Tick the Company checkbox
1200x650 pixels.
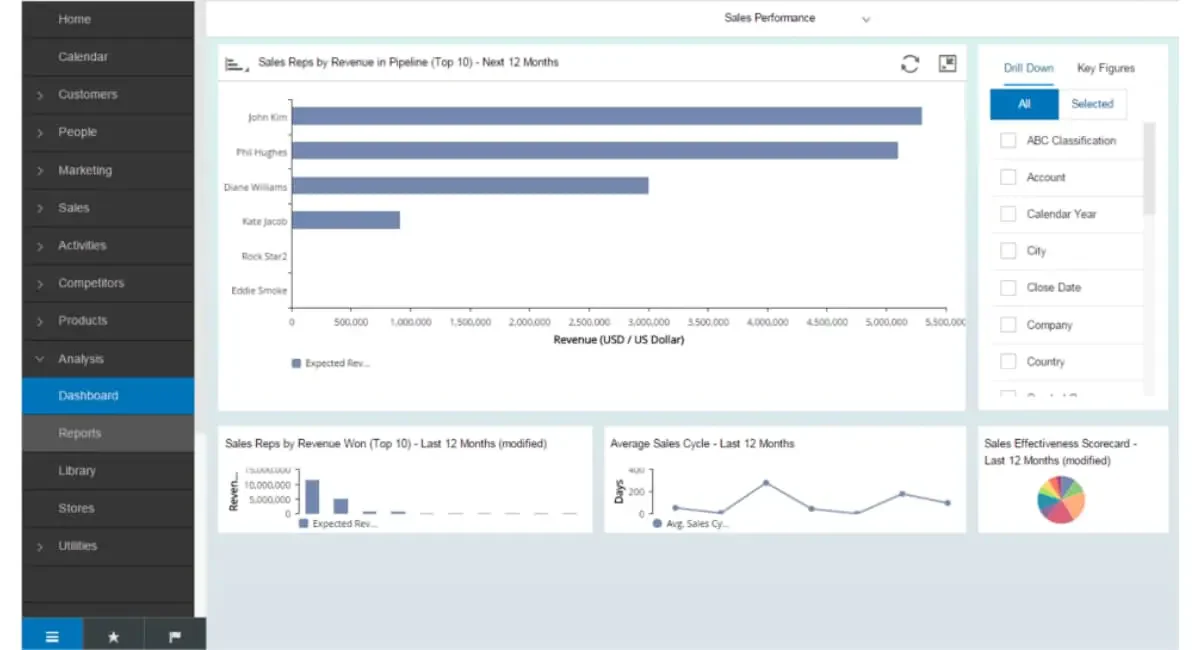[x=1008, y=325]
